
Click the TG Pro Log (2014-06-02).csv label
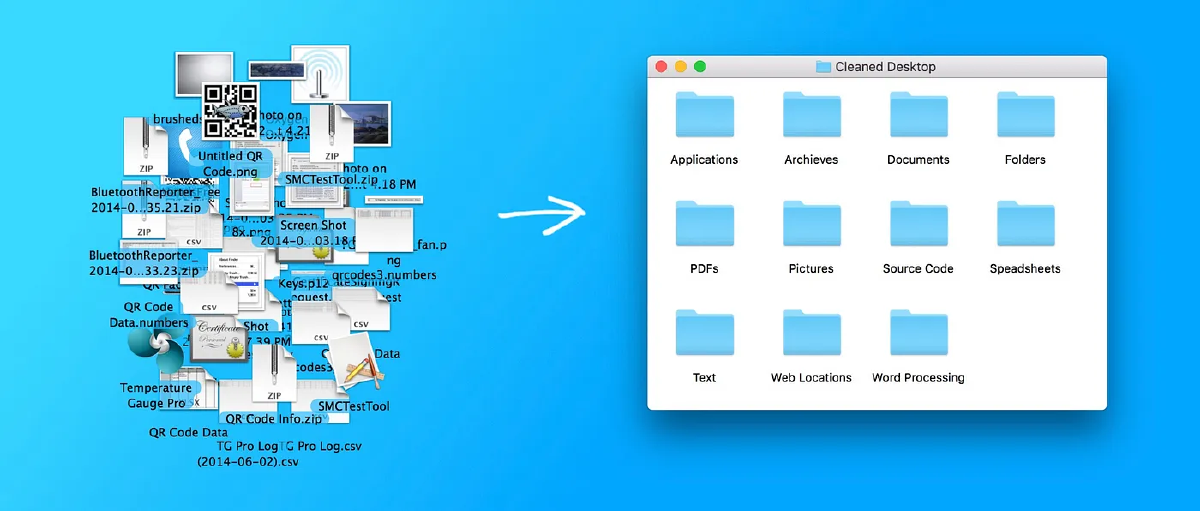click(x=248, y=454)
